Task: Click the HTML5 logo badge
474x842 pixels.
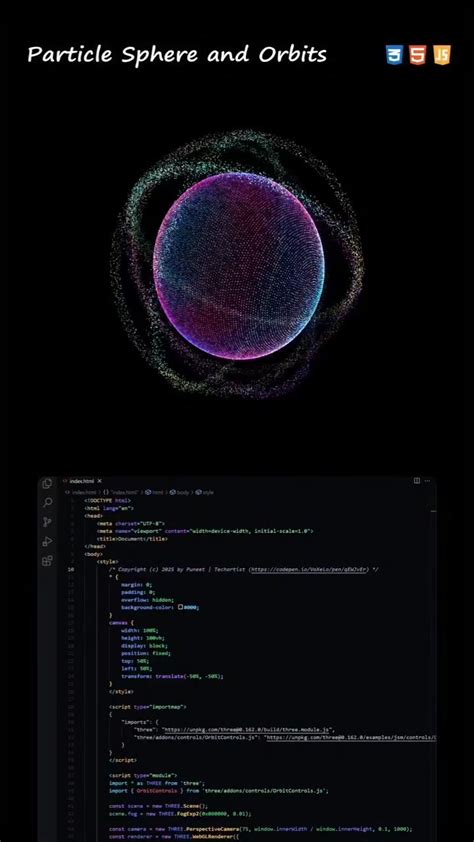Action: point(417,55)
